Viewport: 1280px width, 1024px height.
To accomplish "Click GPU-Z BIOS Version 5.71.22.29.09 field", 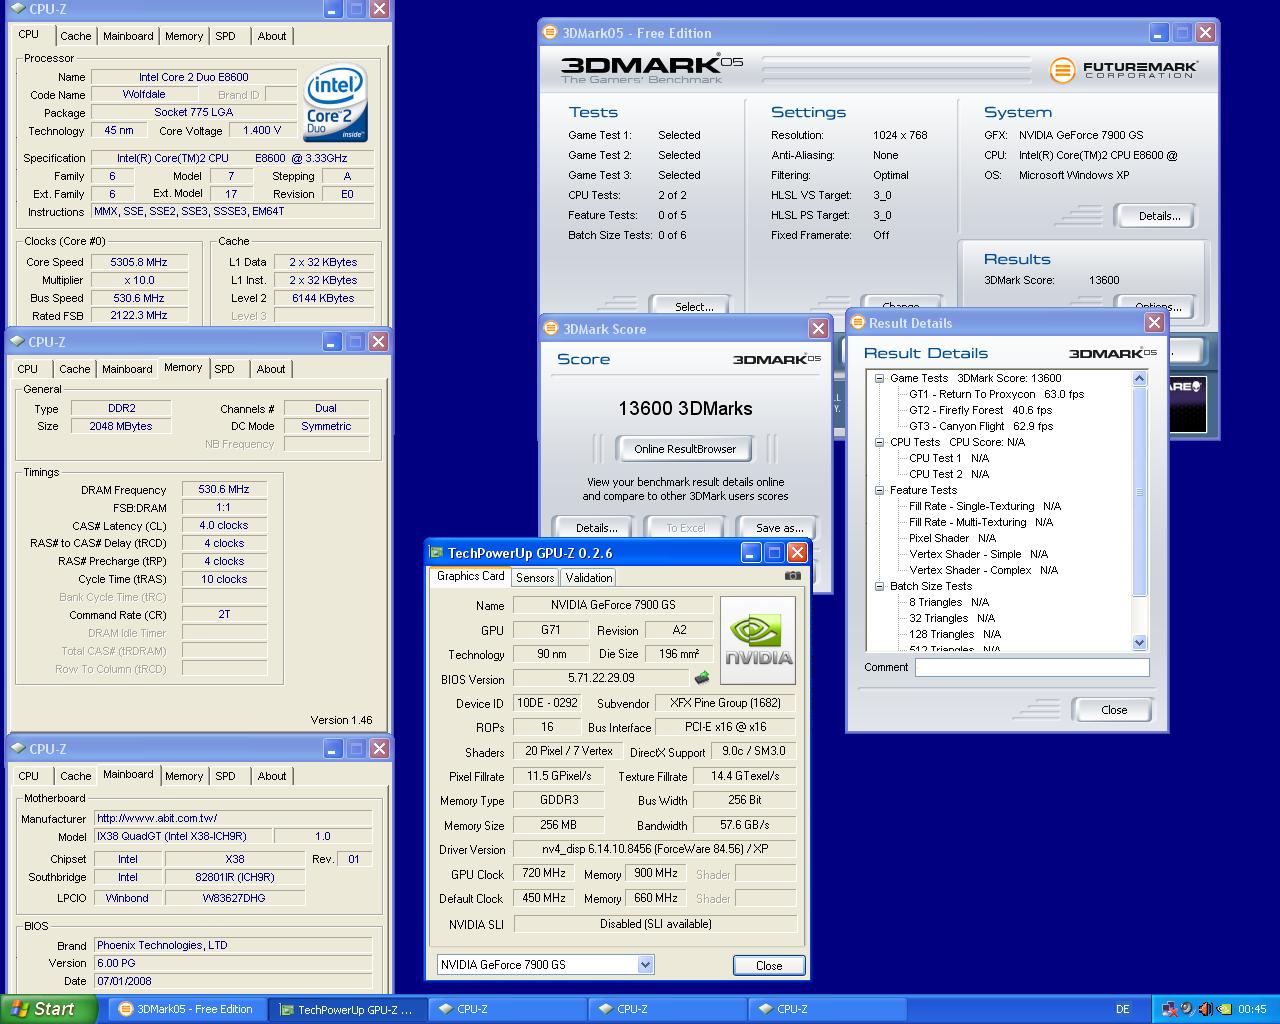I will [x=602, y=678].
